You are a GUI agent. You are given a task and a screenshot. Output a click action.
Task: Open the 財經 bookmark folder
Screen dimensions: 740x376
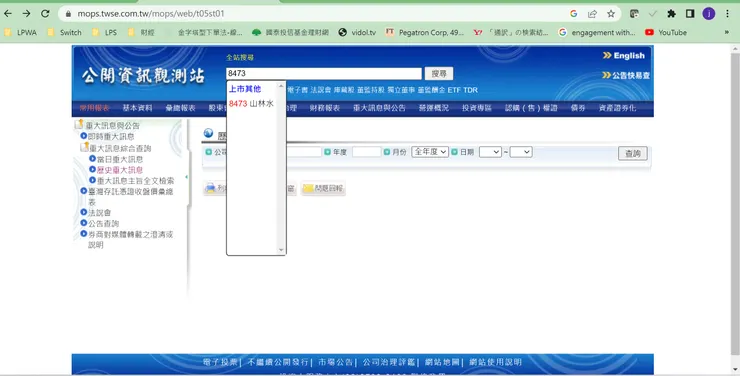[x=141, y=33]
